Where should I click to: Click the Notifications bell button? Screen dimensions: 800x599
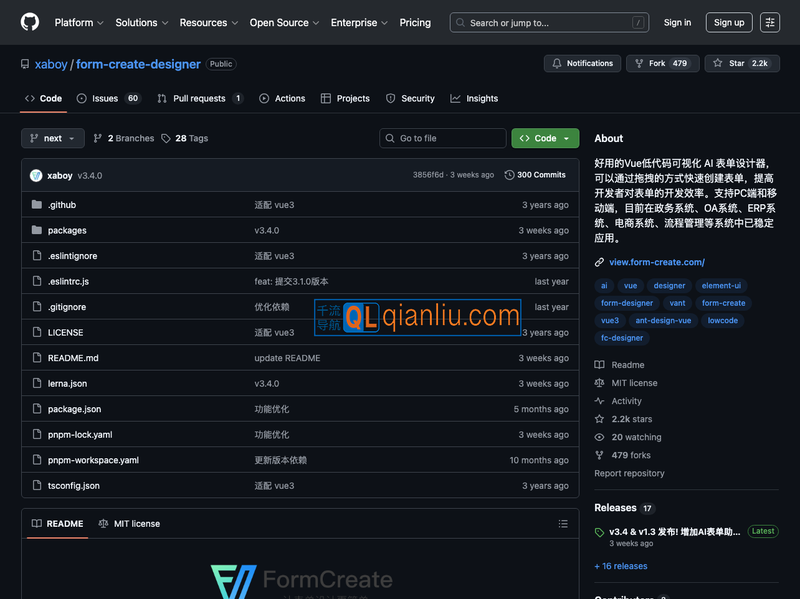582,63
